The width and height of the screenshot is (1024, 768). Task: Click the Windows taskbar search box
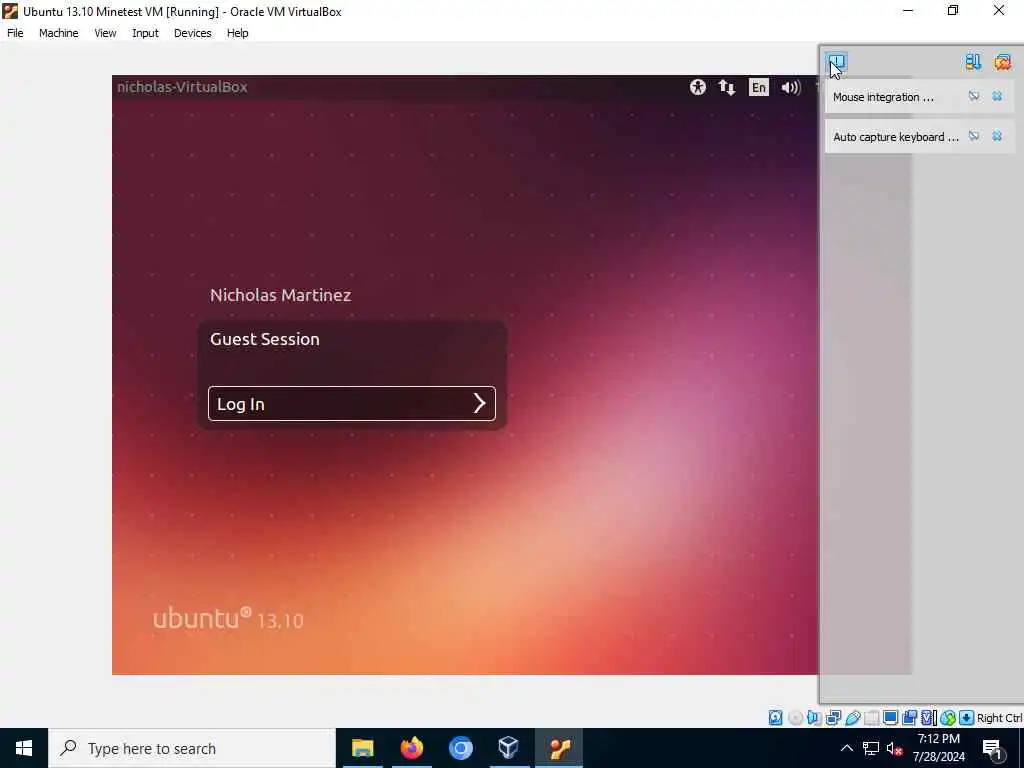click(x=191, y=748)
